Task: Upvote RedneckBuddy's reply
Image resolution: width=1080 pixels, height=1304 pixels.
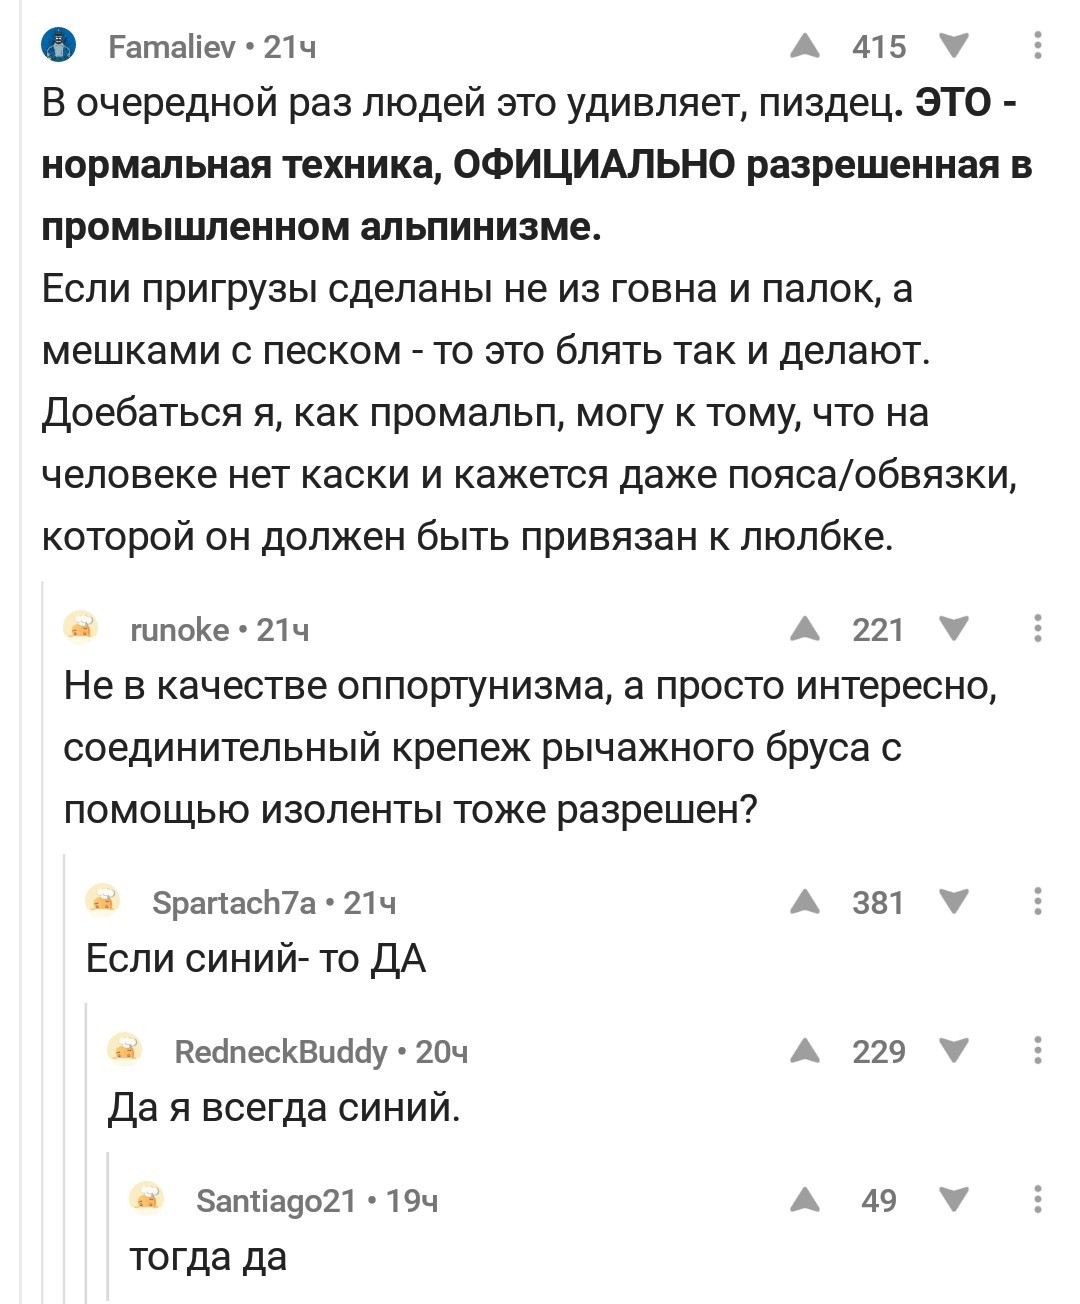Action: click(x=805, y=1051)
